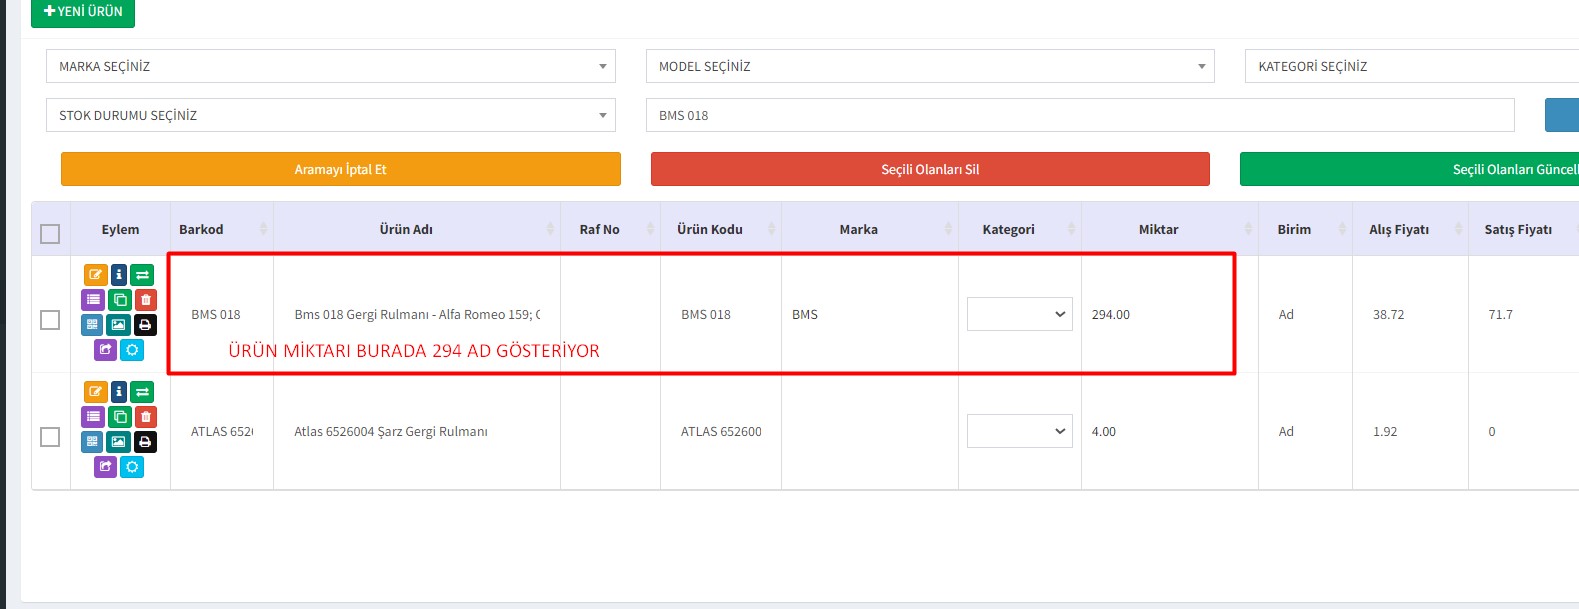Sort table by Miktar column header
The width and height of the screenshot is (1579, 609).
(x=1158, y=230)
